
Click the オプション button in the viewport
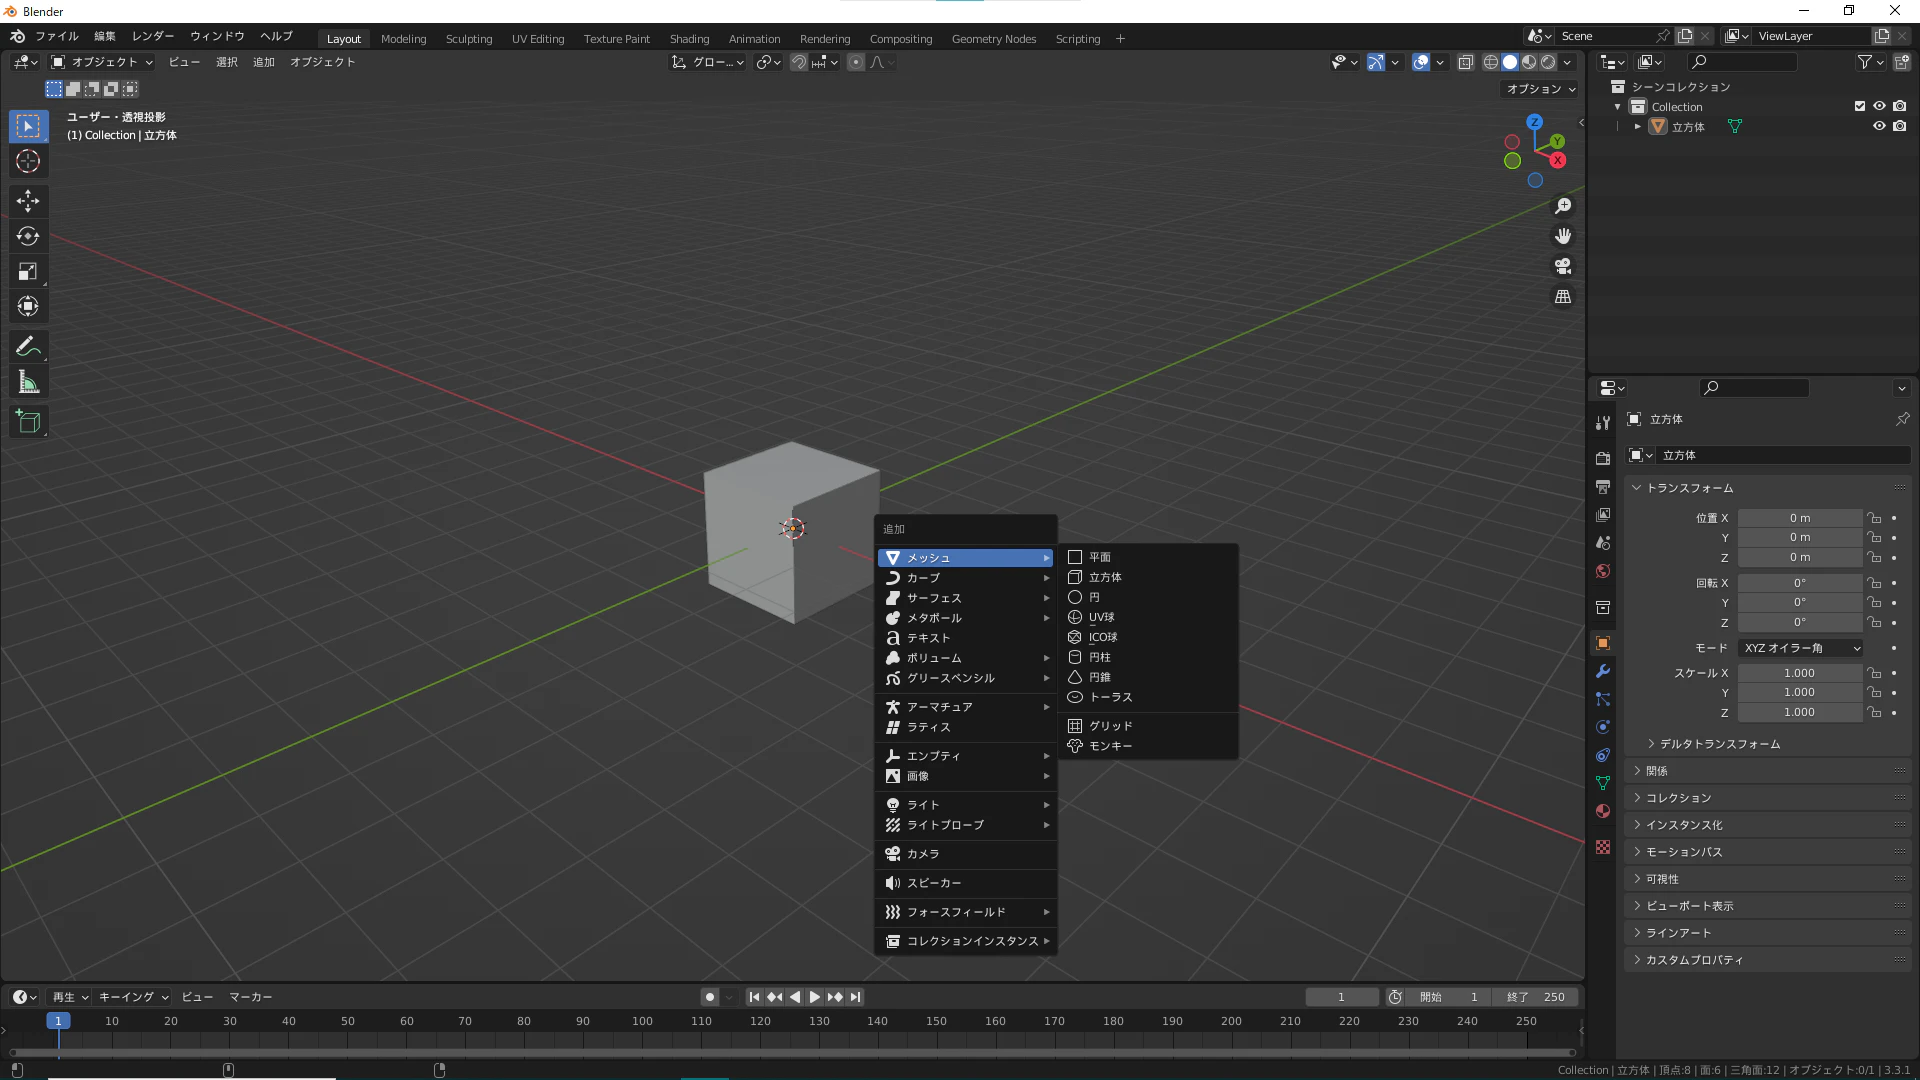(1540, 89)
